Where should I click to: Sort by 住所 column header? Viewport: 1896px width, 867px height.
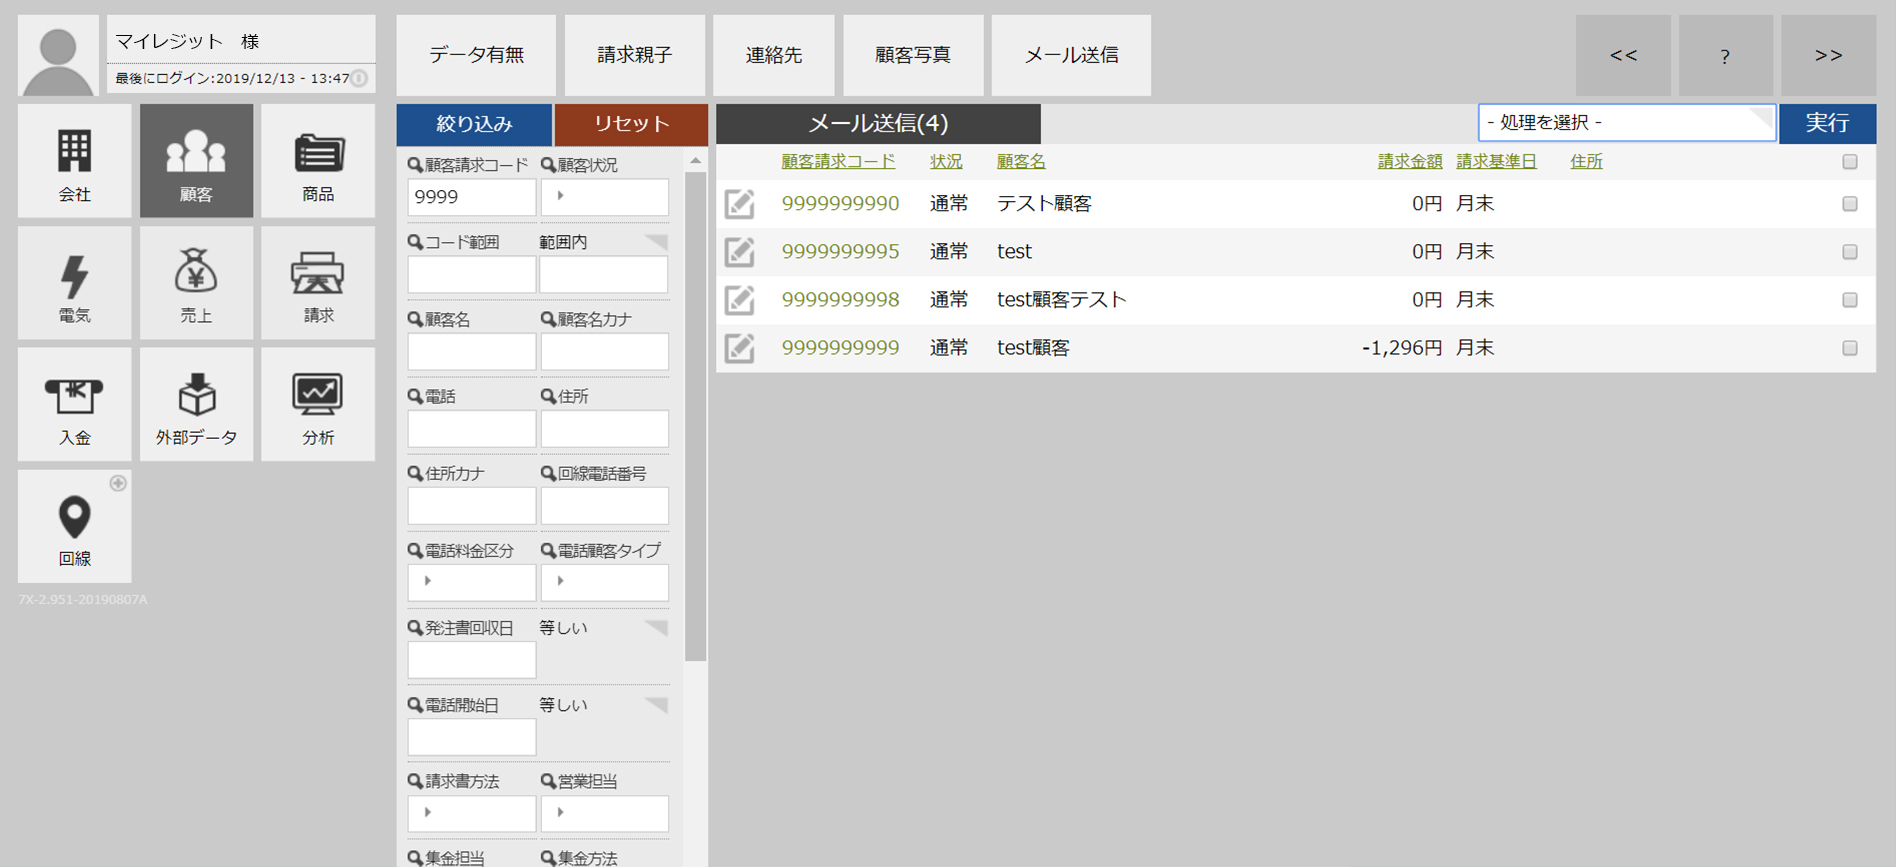tap(1586, 161)
